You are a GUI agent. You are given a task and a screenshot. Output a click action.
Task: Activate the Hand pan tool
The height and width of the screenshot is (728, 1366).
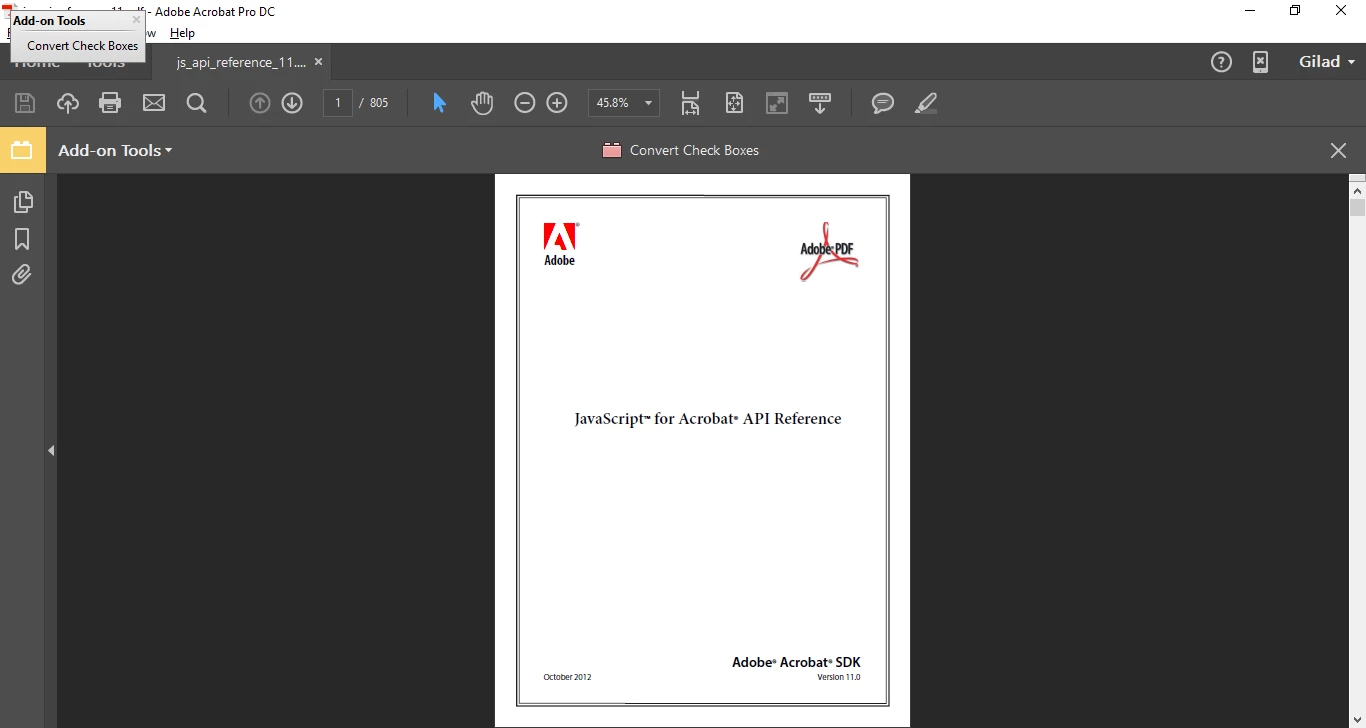coord(482,103)
